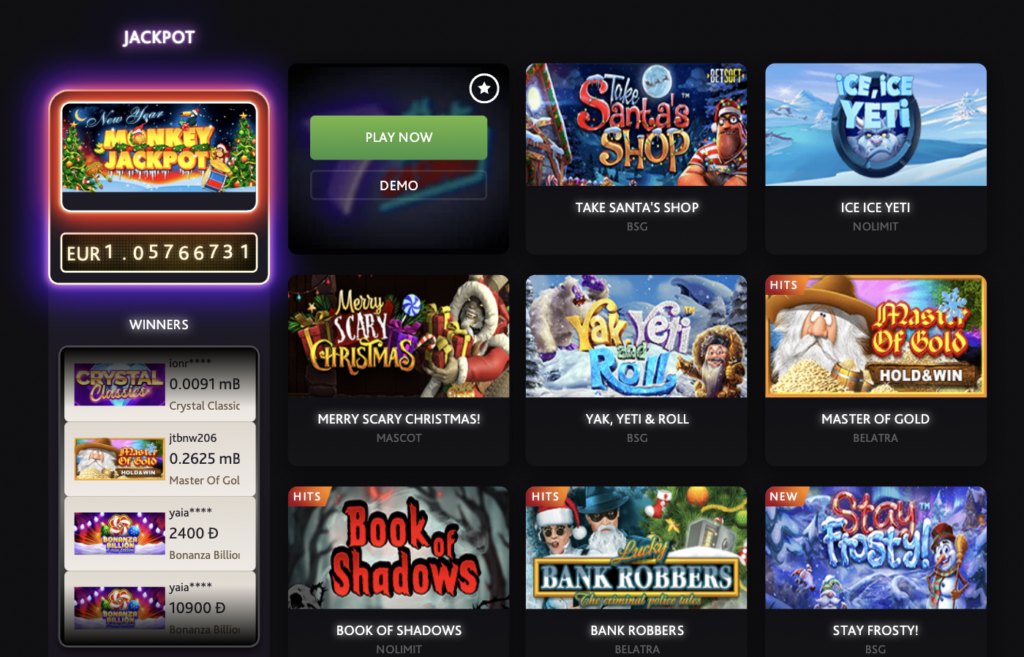Select the Lucky Bank Robbers game image

(x=637, y=547)
